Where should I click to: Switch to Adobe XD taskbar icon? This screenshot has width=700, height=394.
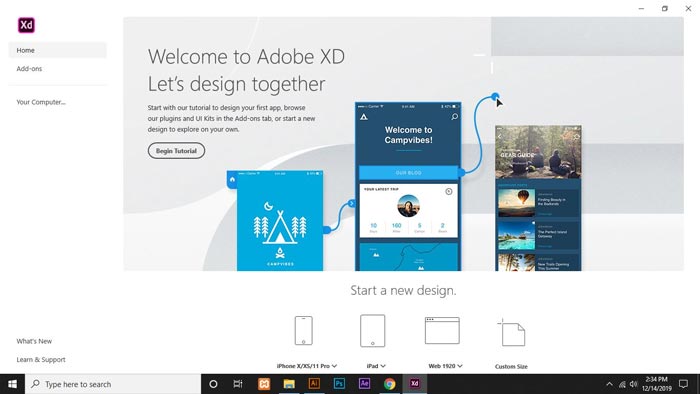point(415,384)
